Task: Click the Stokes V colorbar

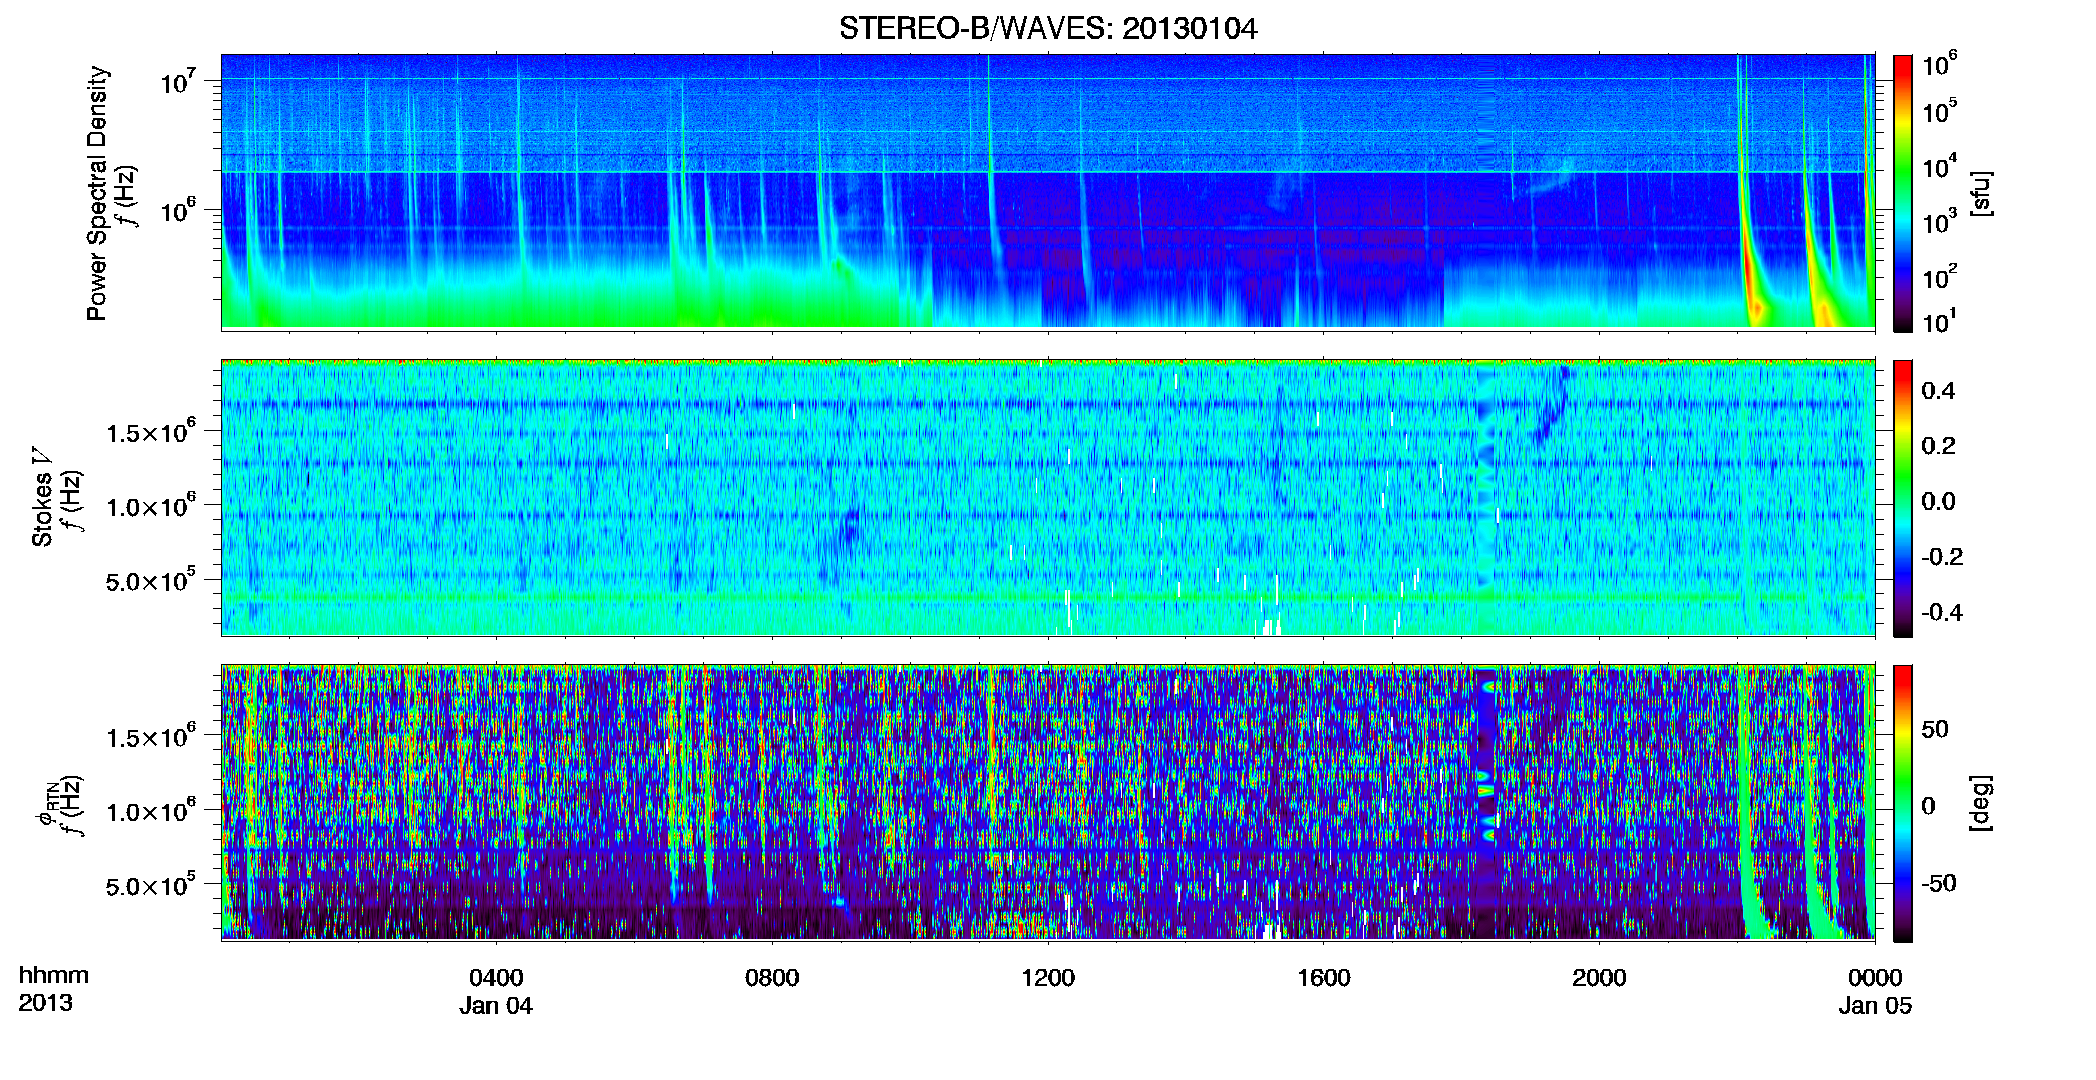Action: pos(1903,498)
